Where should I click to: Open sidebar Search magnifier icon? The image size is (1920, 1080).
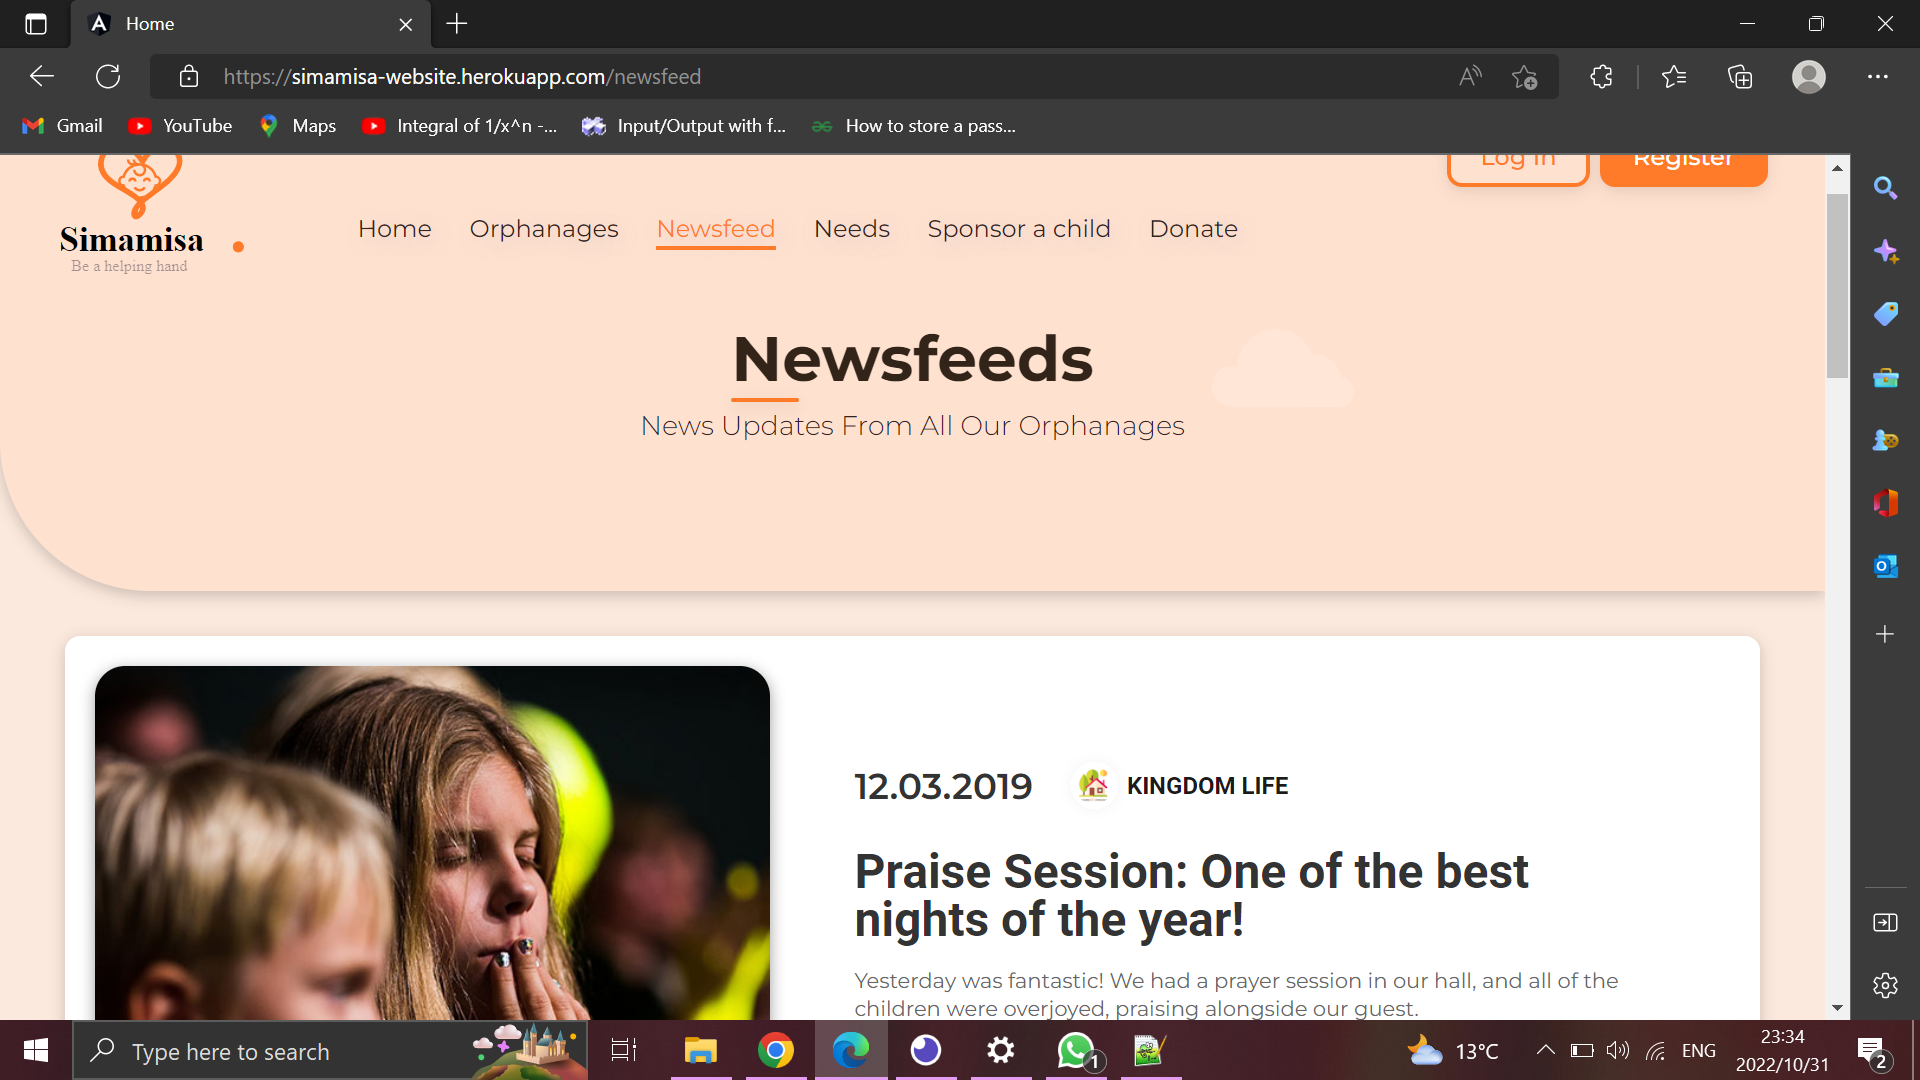coord(1885,188)
